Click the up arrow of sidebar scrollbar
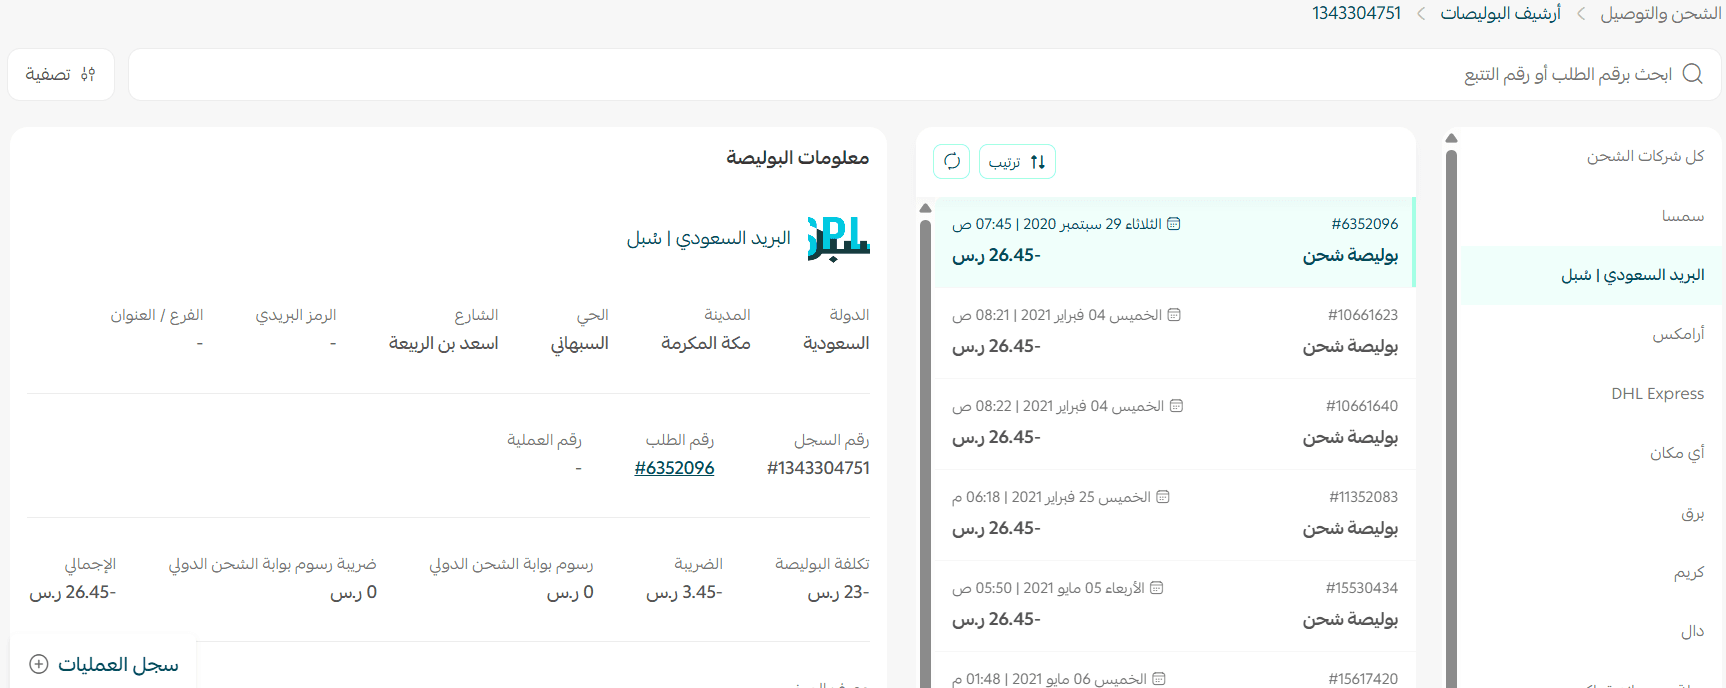Screen dimensions: 1726x688 pos(1451,138)
